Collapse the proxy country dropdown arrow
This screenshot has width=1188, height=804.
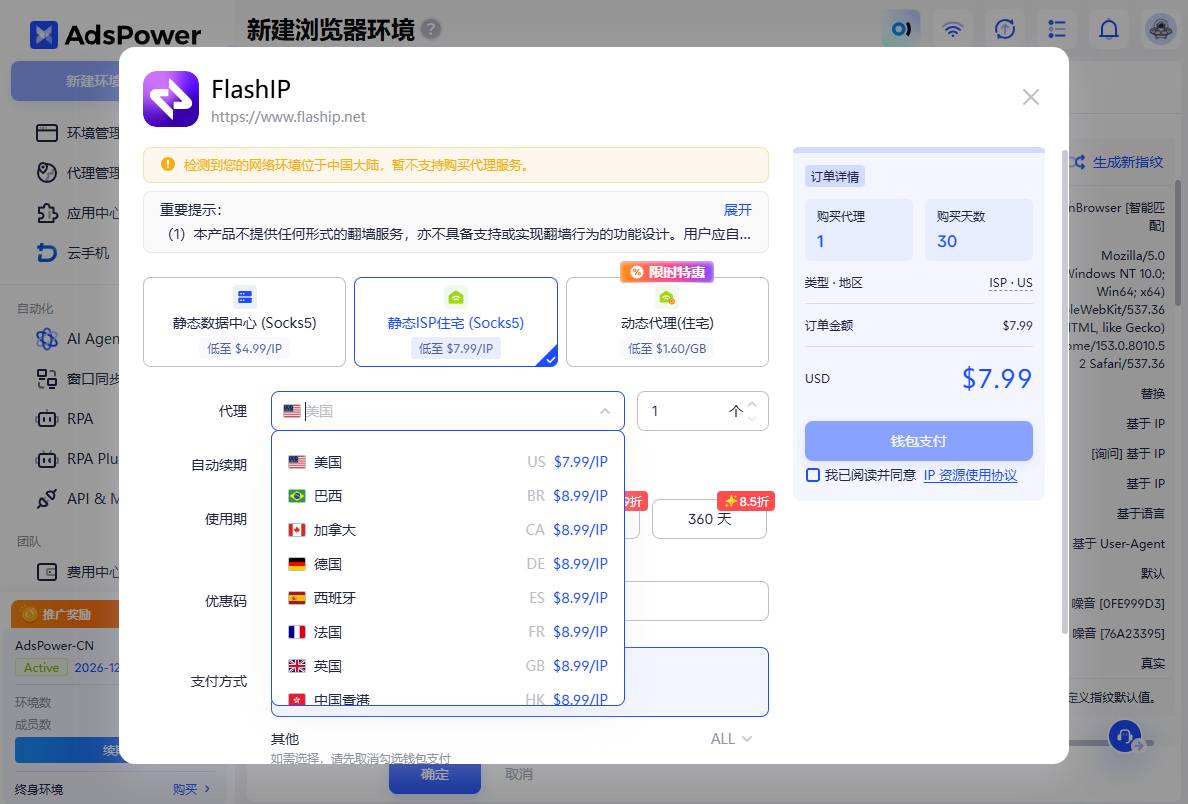(x=605, y=411)
